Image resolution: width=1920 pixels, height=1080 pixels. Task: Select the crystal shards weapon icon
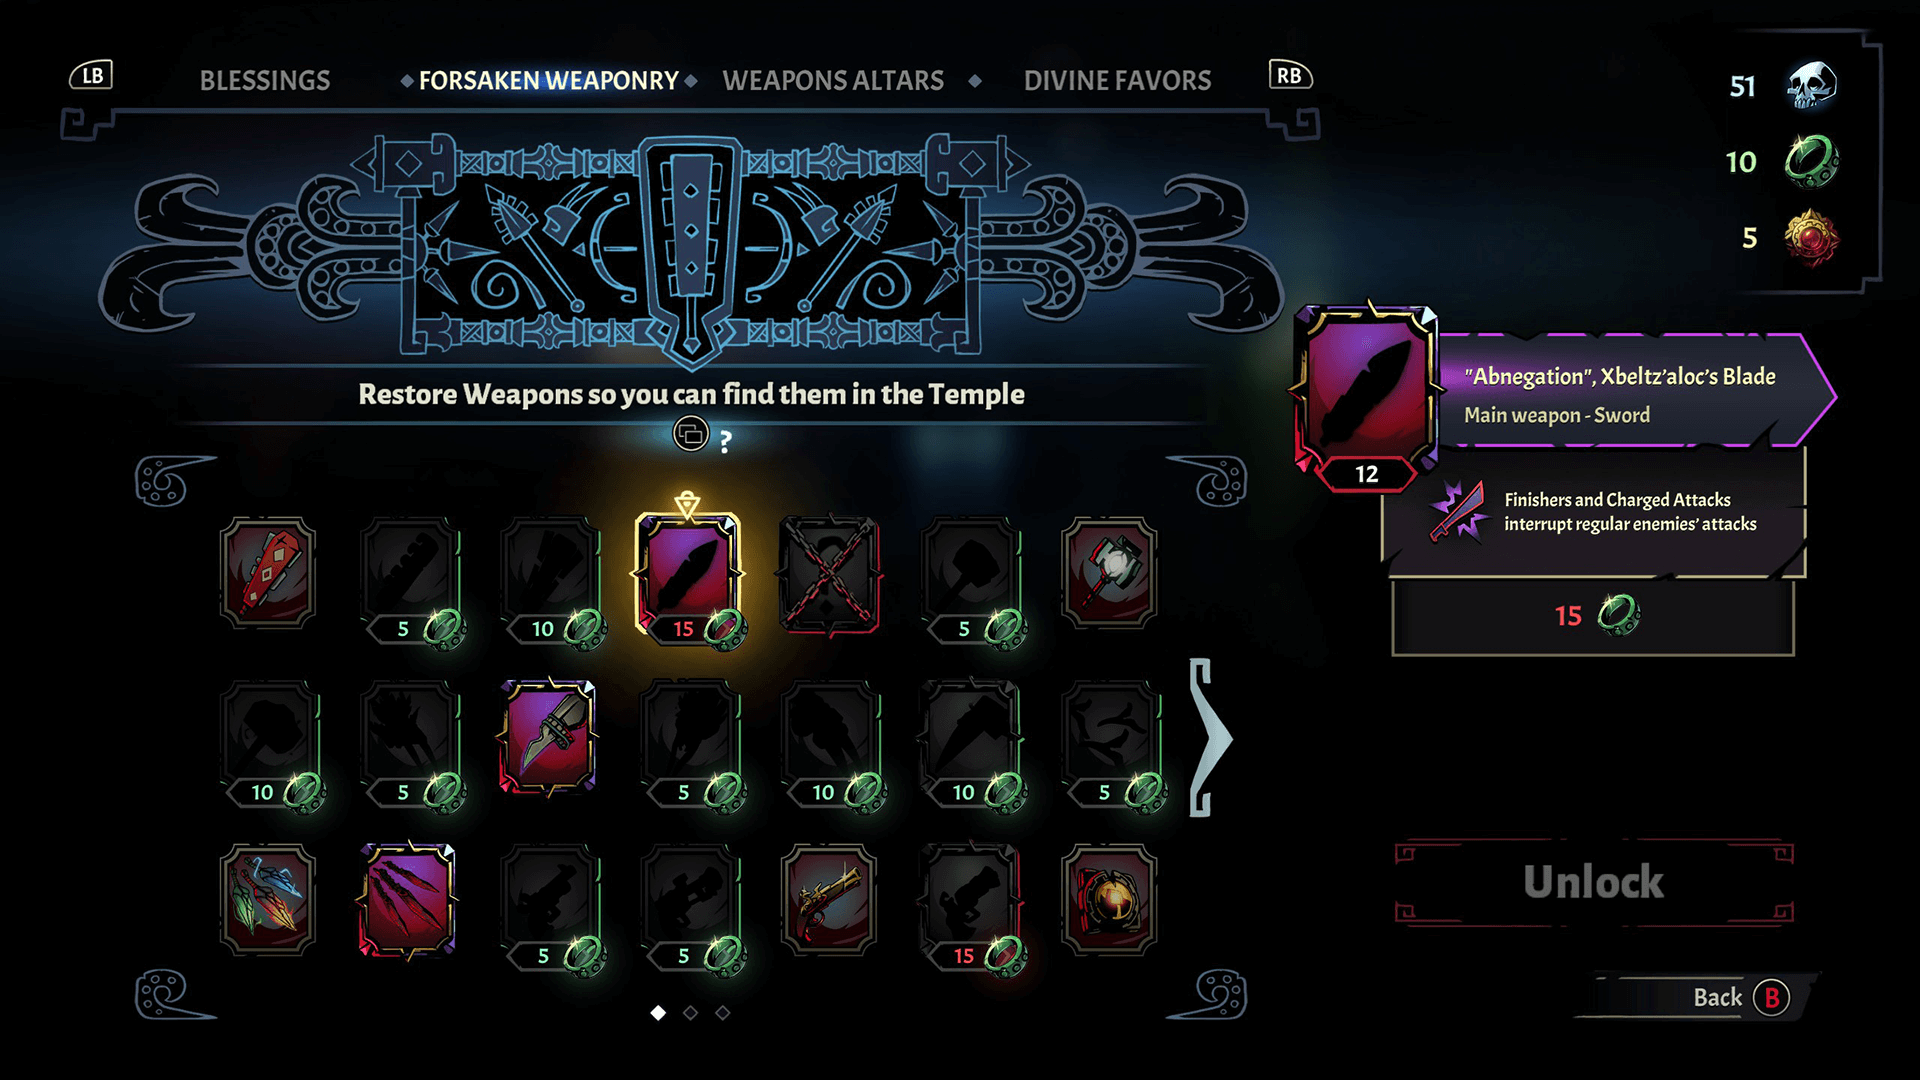click(x=268, y=899)
